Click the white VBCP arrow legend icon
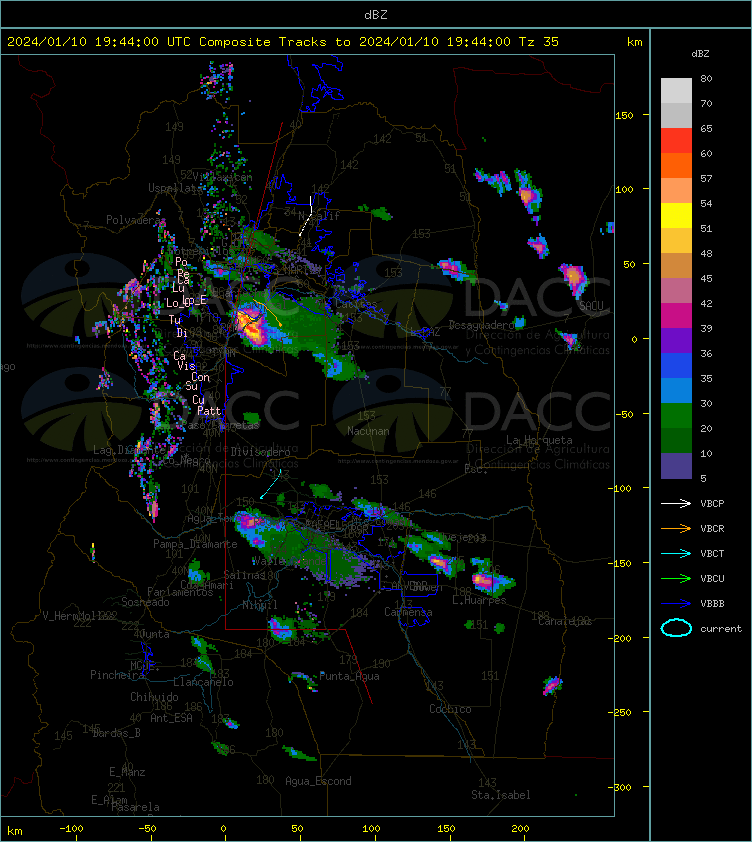This screenshot has height=842, width=752. point(676,503)
